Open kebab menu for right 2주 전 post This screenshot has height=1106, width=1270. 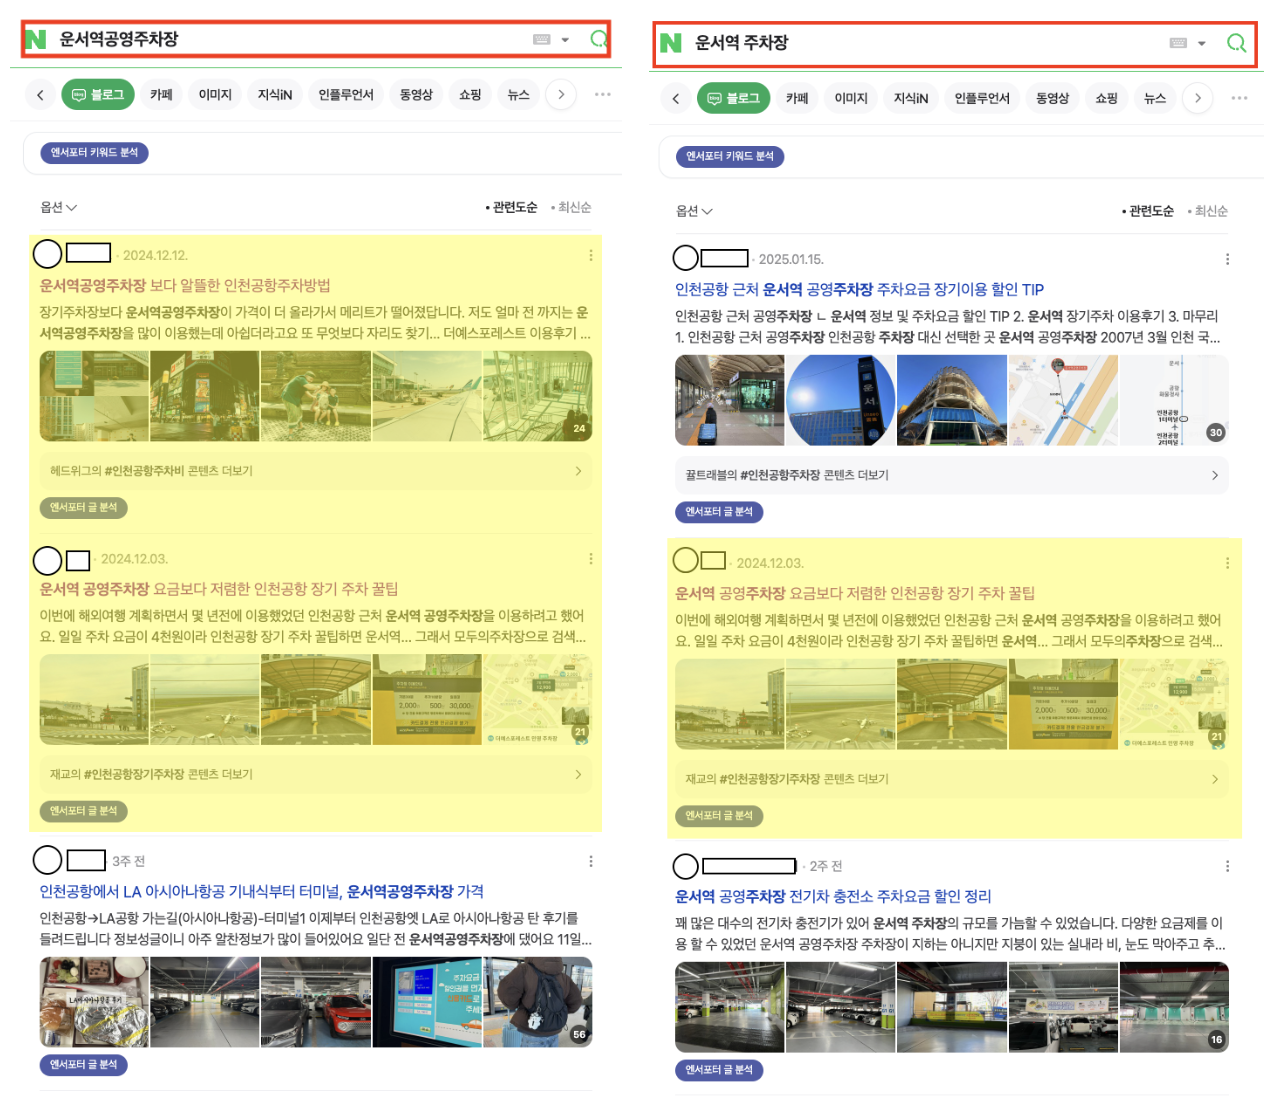point(1227,867)
